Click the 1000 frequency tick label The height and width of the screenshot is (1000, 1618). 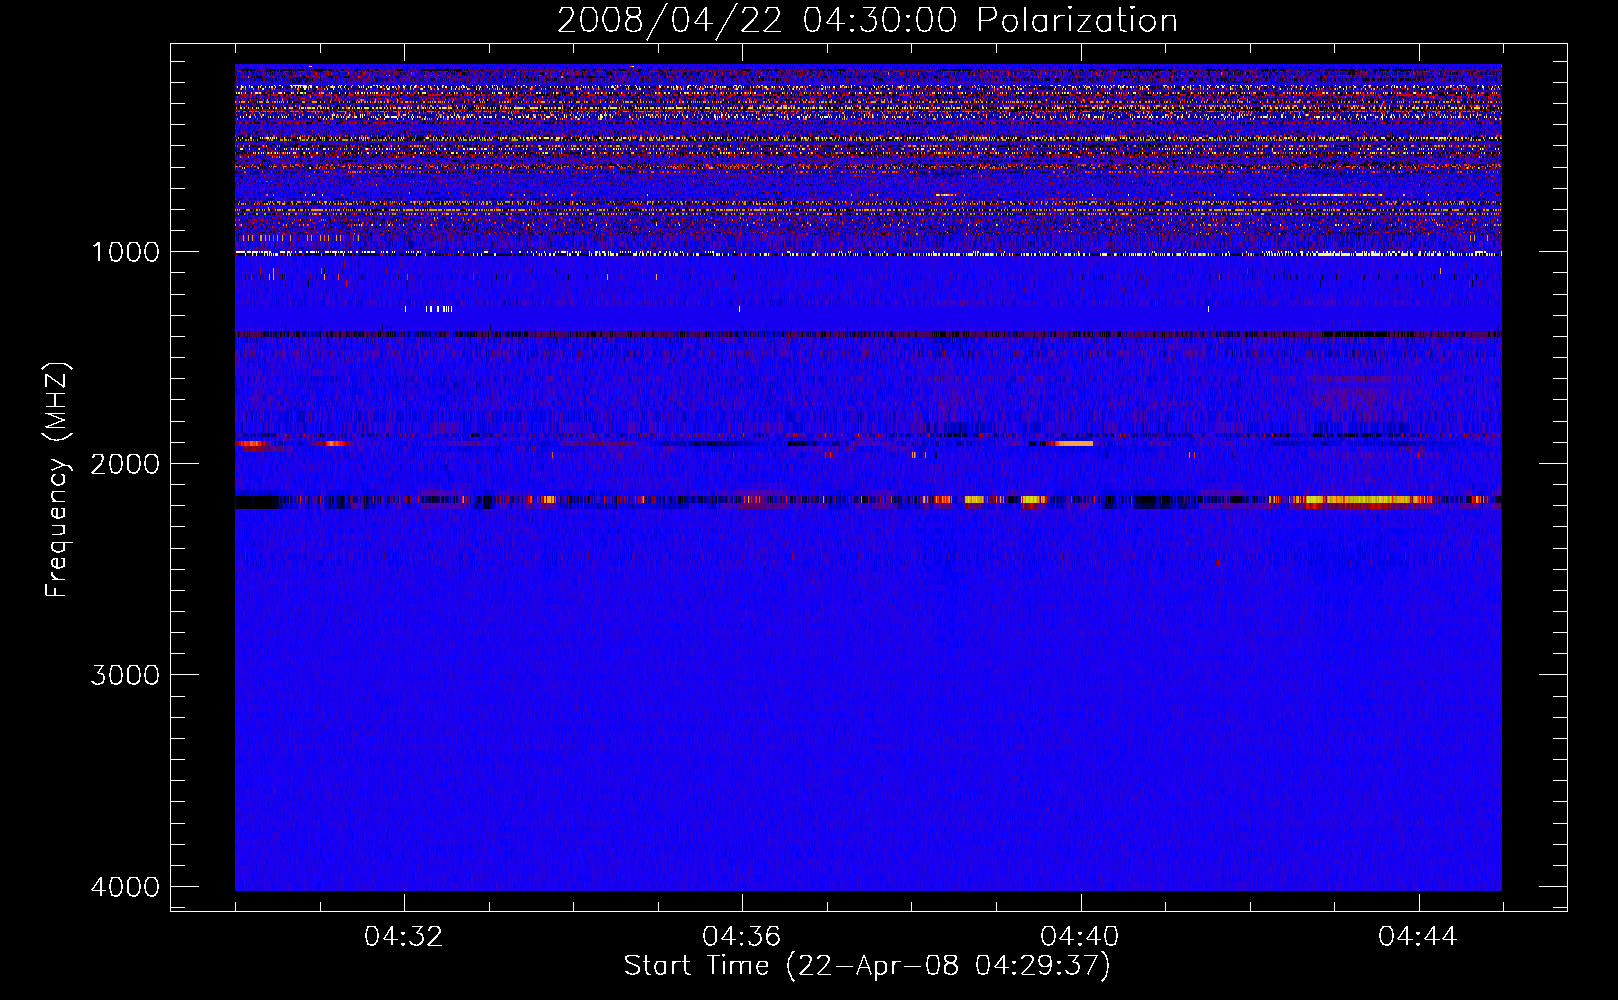[x=125, y=251]
